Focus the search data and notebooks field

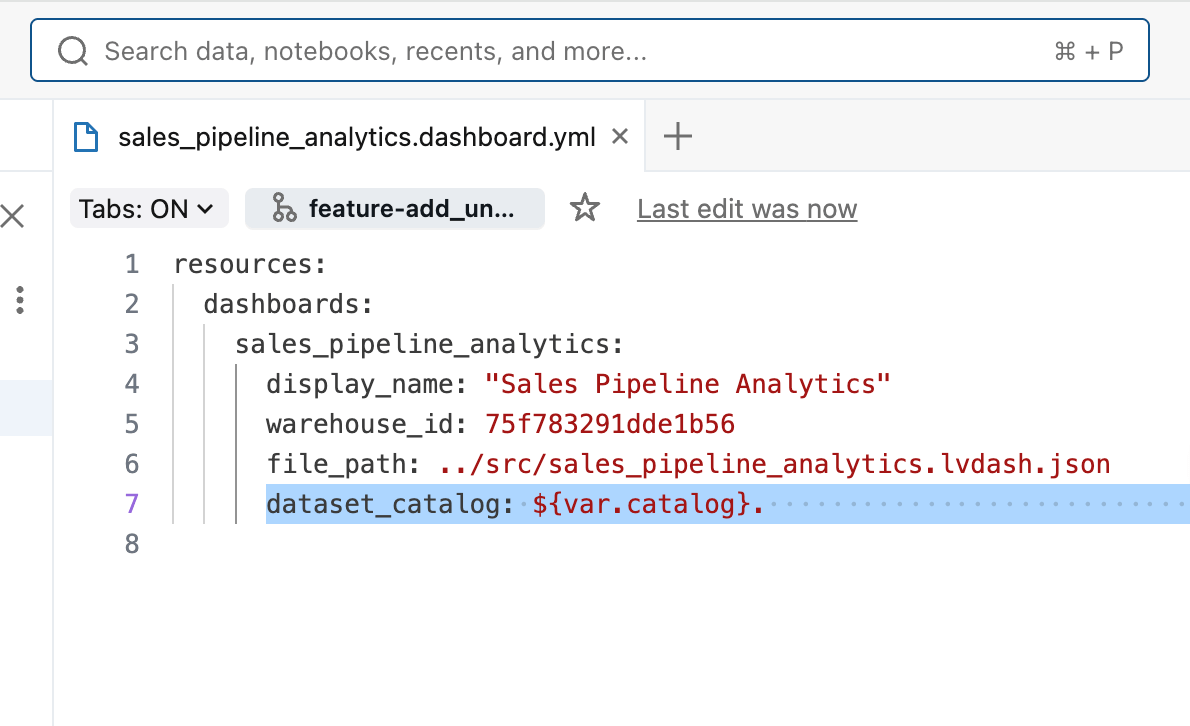(x=500, y=51)
